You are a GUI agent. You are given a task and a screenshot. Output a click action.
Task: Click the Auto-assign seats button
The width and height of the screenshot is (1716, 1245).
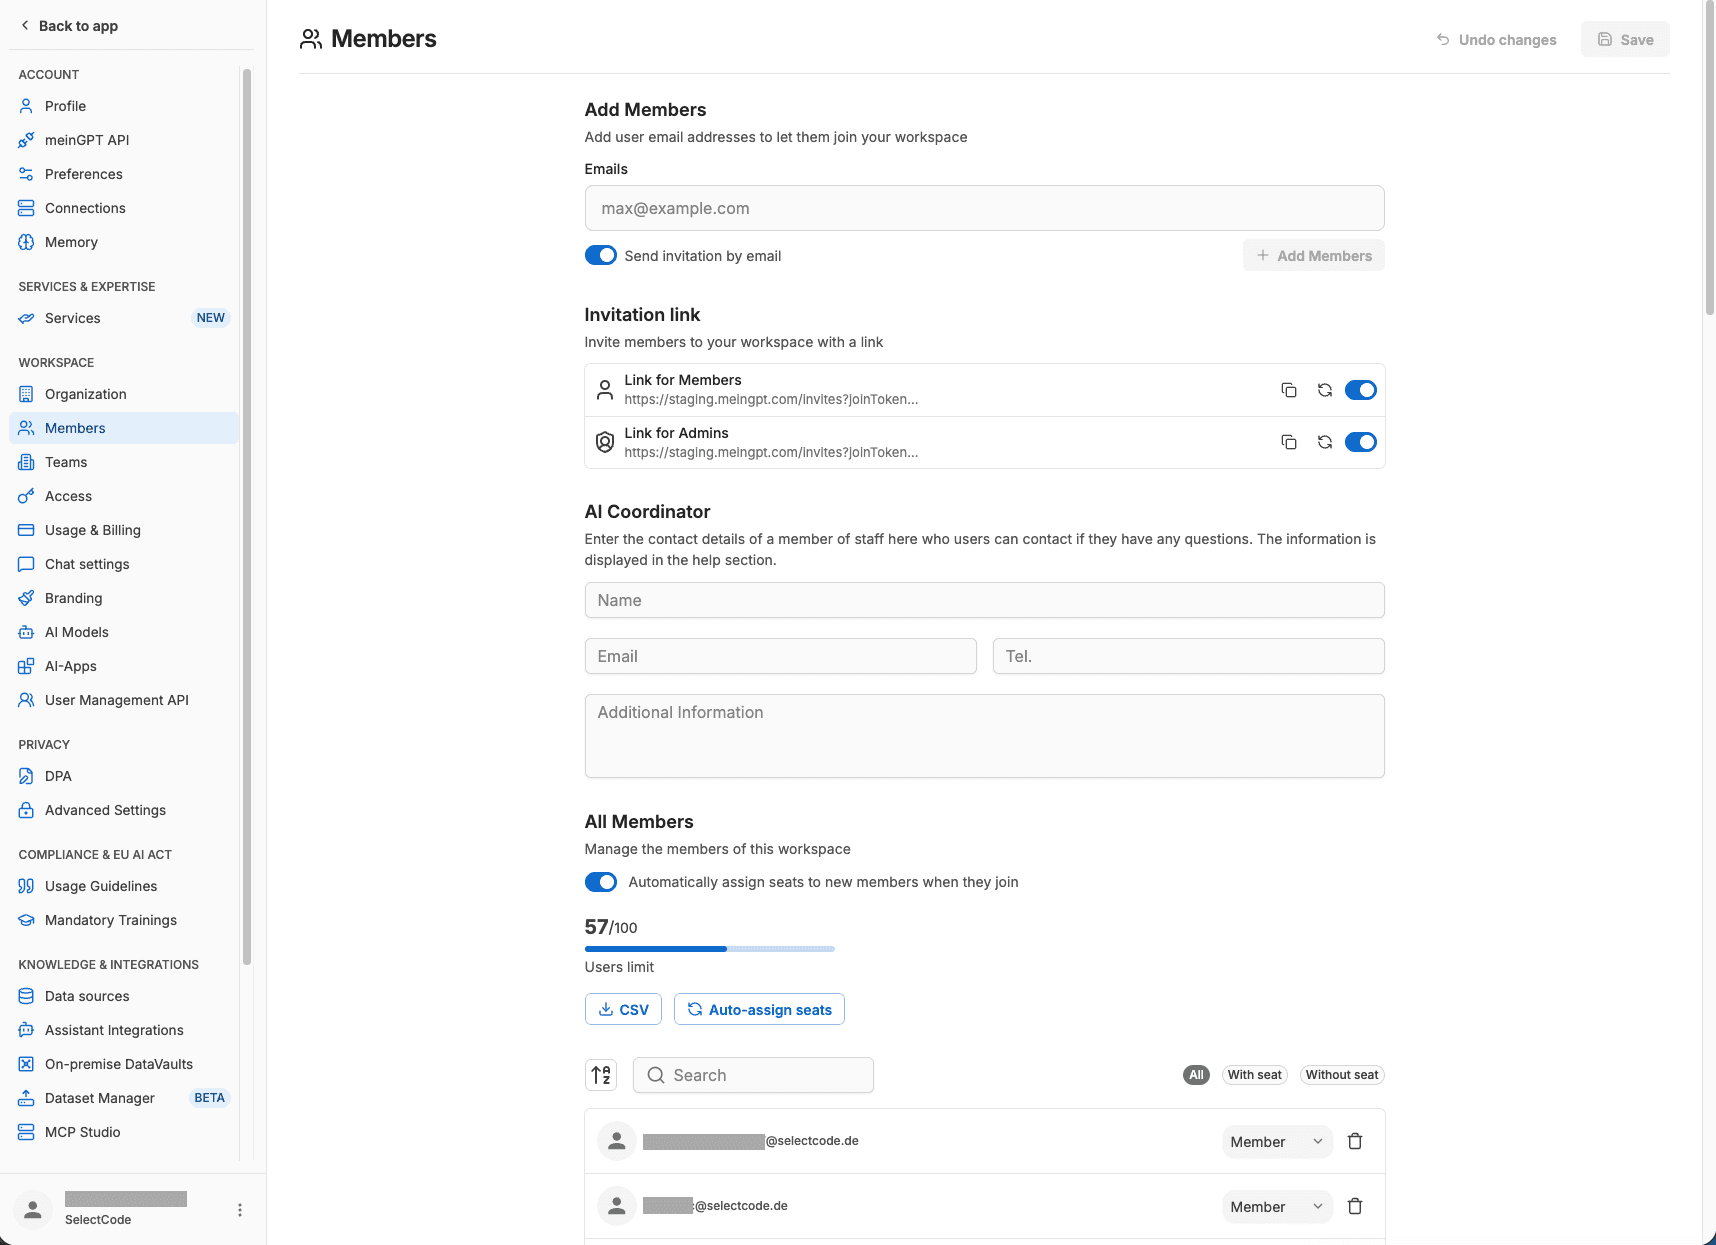click(759, 1010)
